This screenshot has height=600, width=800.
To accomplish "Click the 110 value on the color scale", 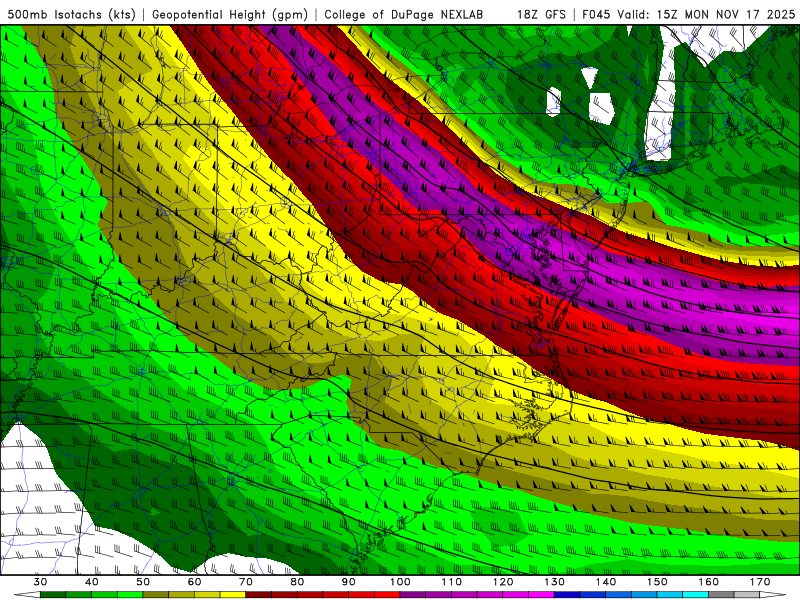I will tap(452, 582).
